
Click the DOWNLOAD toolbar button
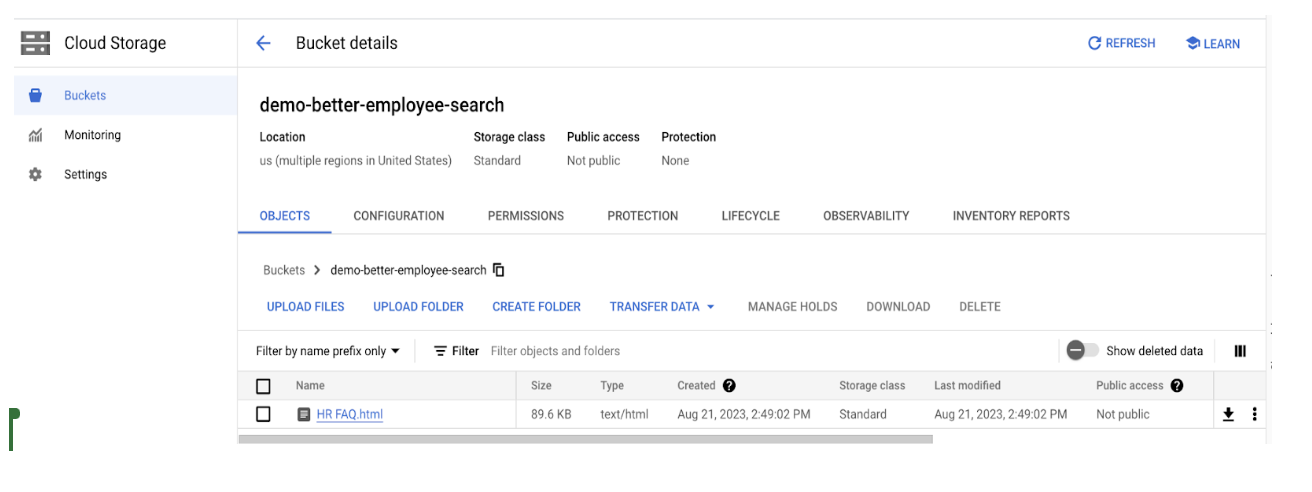[898, 306]
